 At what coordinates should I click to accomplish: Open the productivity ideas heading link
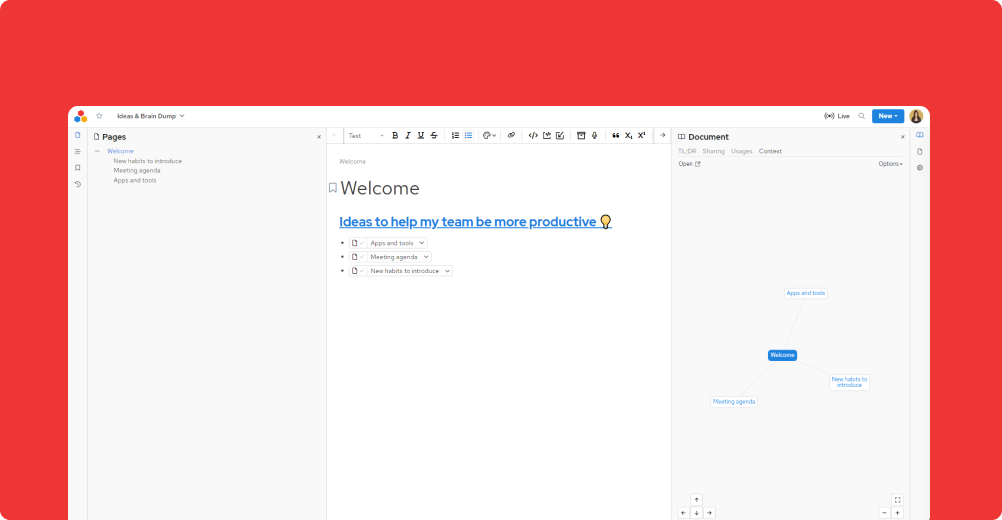pyautogui.click(x=467, y=222)
